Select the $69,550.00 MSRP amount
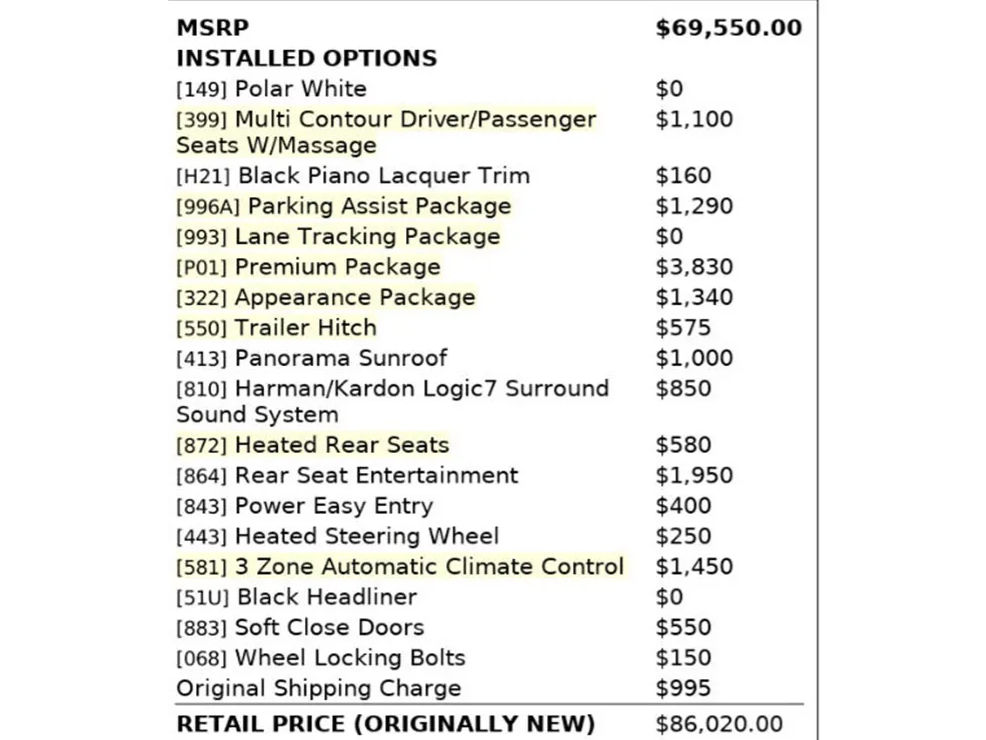986x740 pixels. coord(728,28)
